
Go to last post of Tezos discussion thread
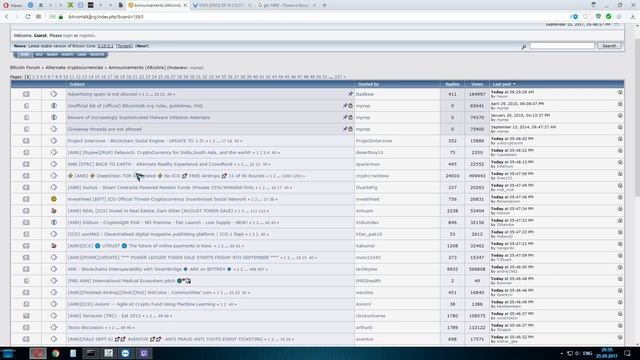click(620, 325)
